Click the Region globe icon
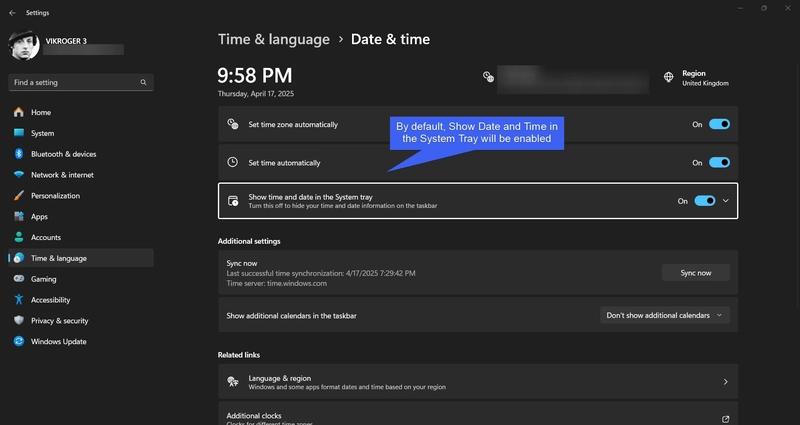The width and height of the screenshot is (800, 425). [669, 77]
